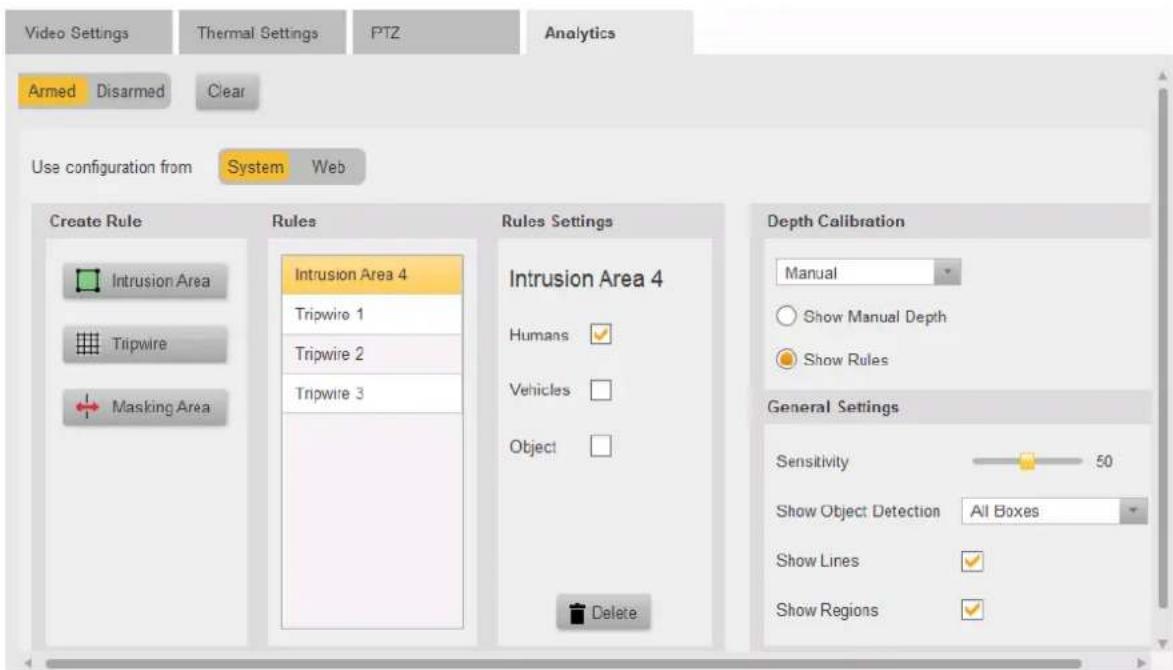Viewport: 1173px width, 670px height.
Task: Click the horizontal scrollbar right arrow
Action: pos(1142,663)
